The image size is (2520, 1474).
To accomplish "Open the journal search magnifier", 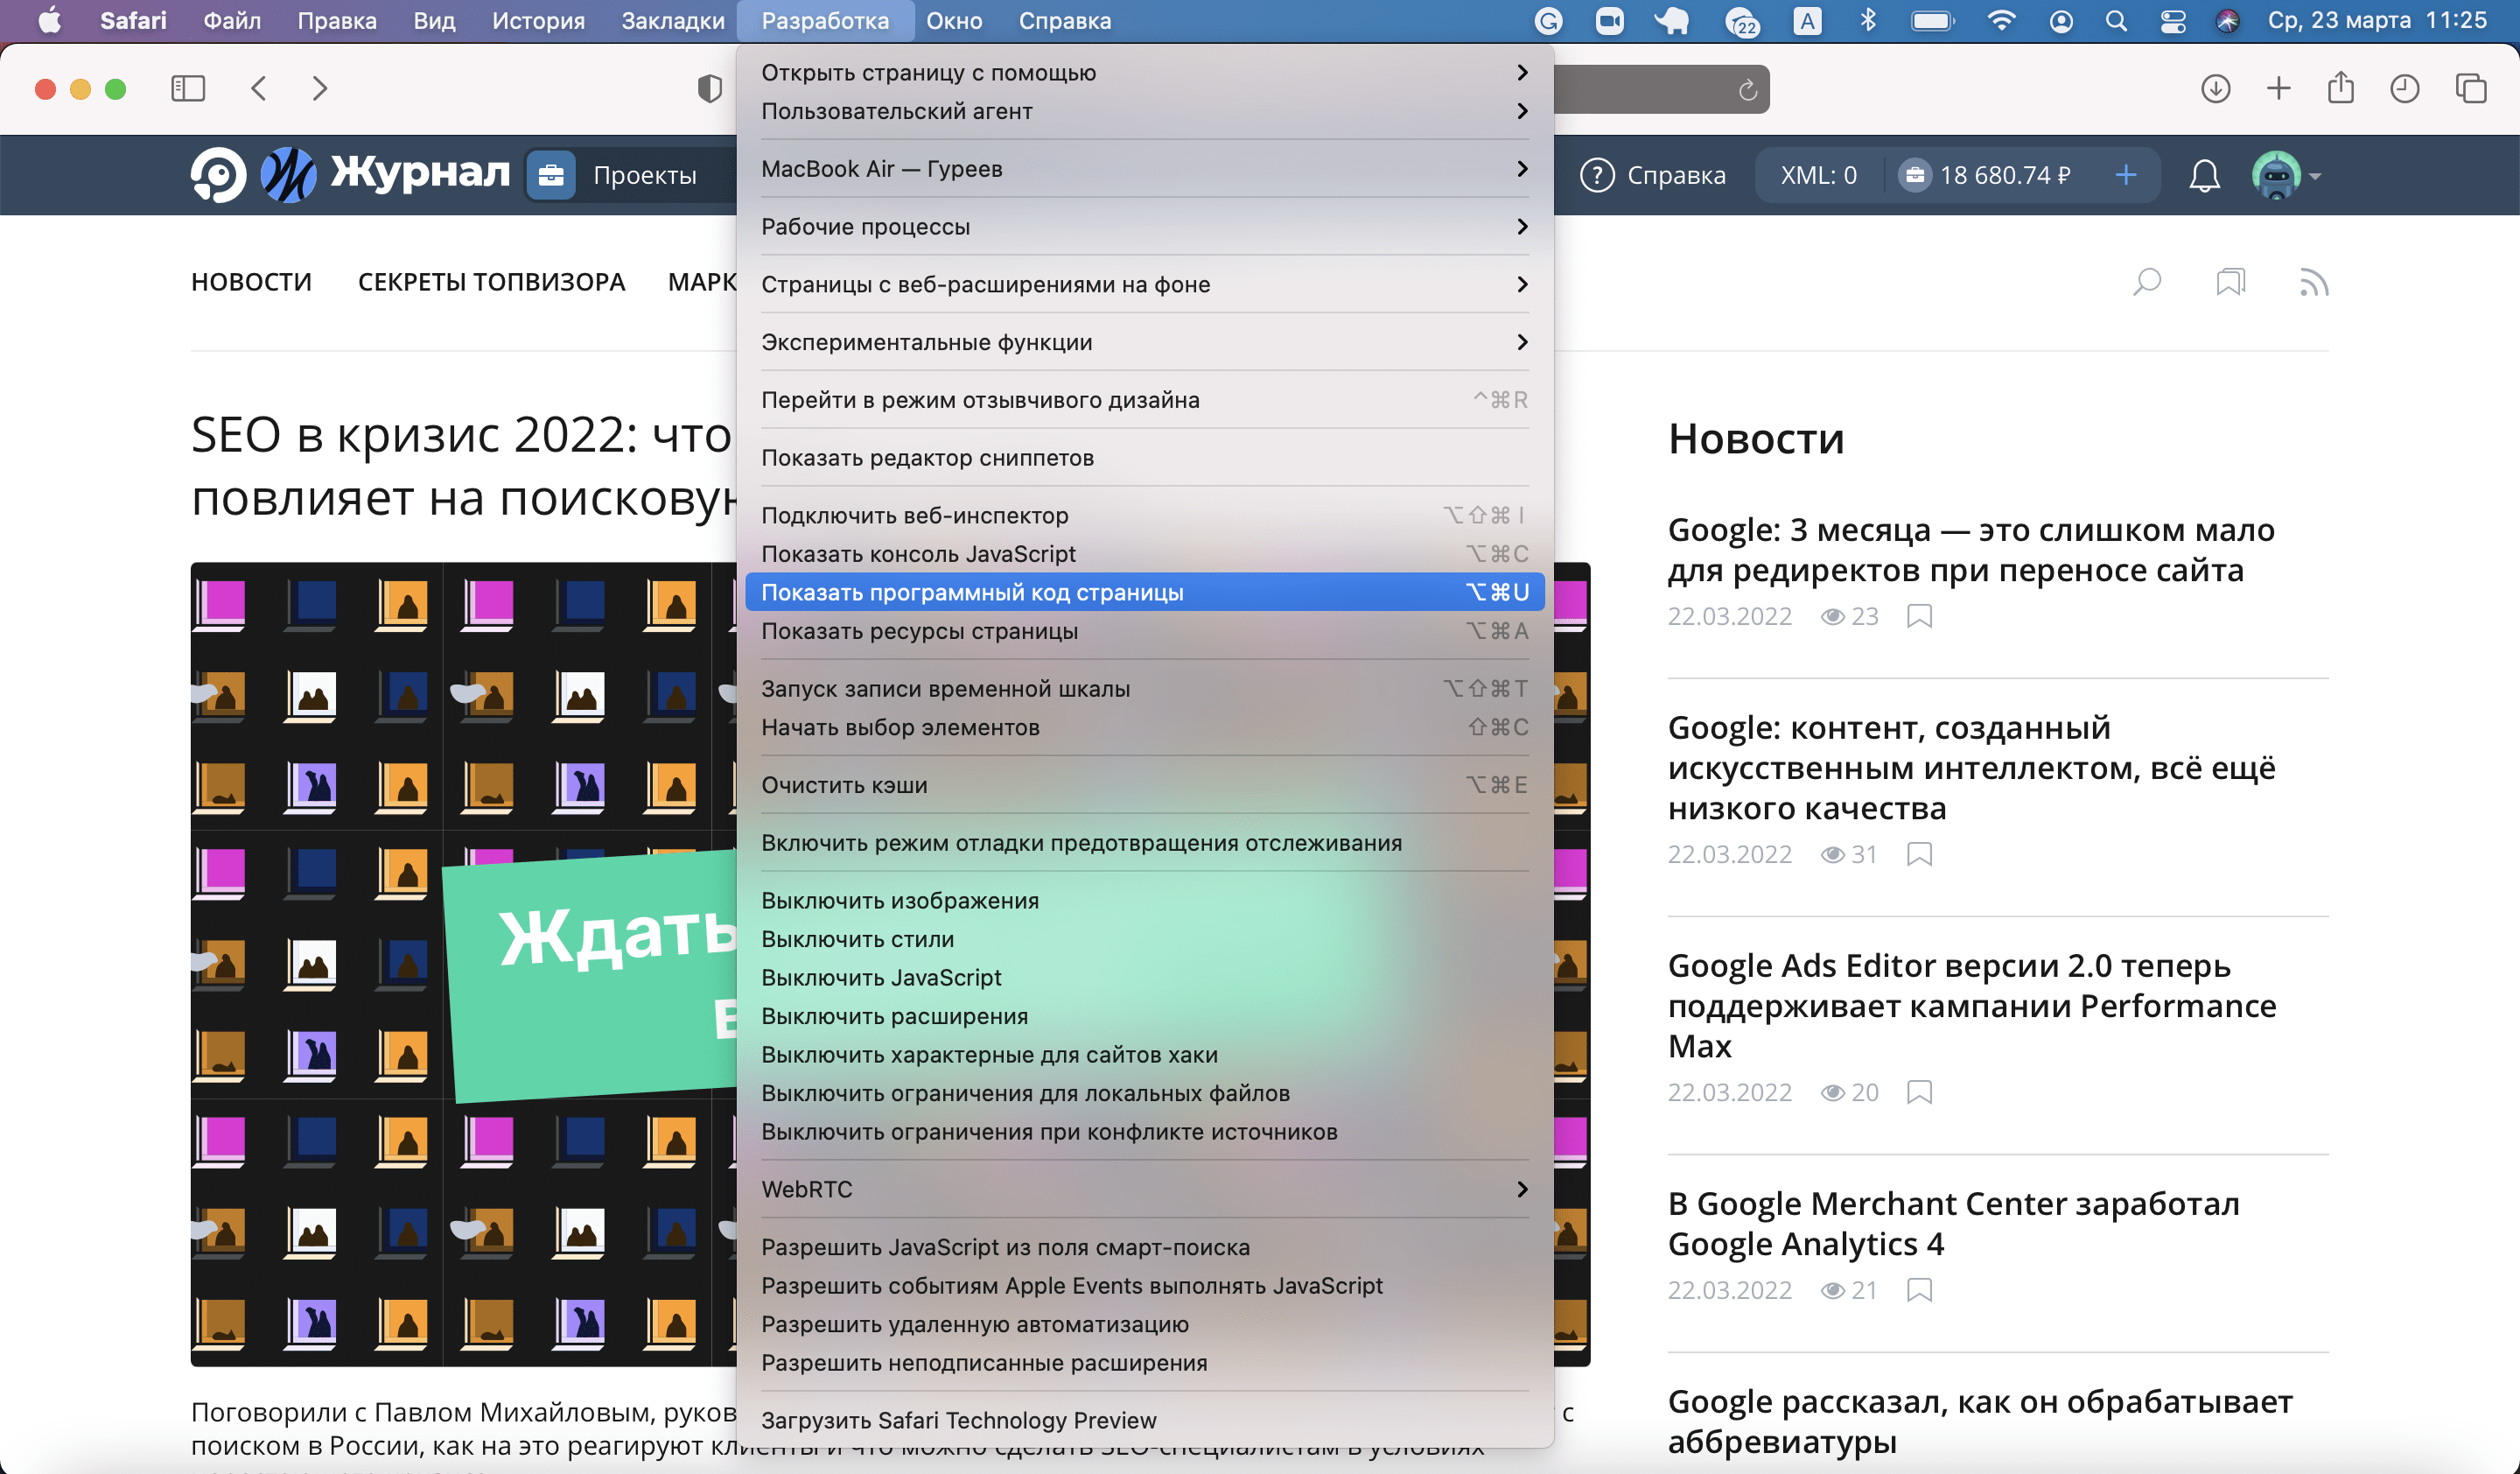I will (2147, 282).
